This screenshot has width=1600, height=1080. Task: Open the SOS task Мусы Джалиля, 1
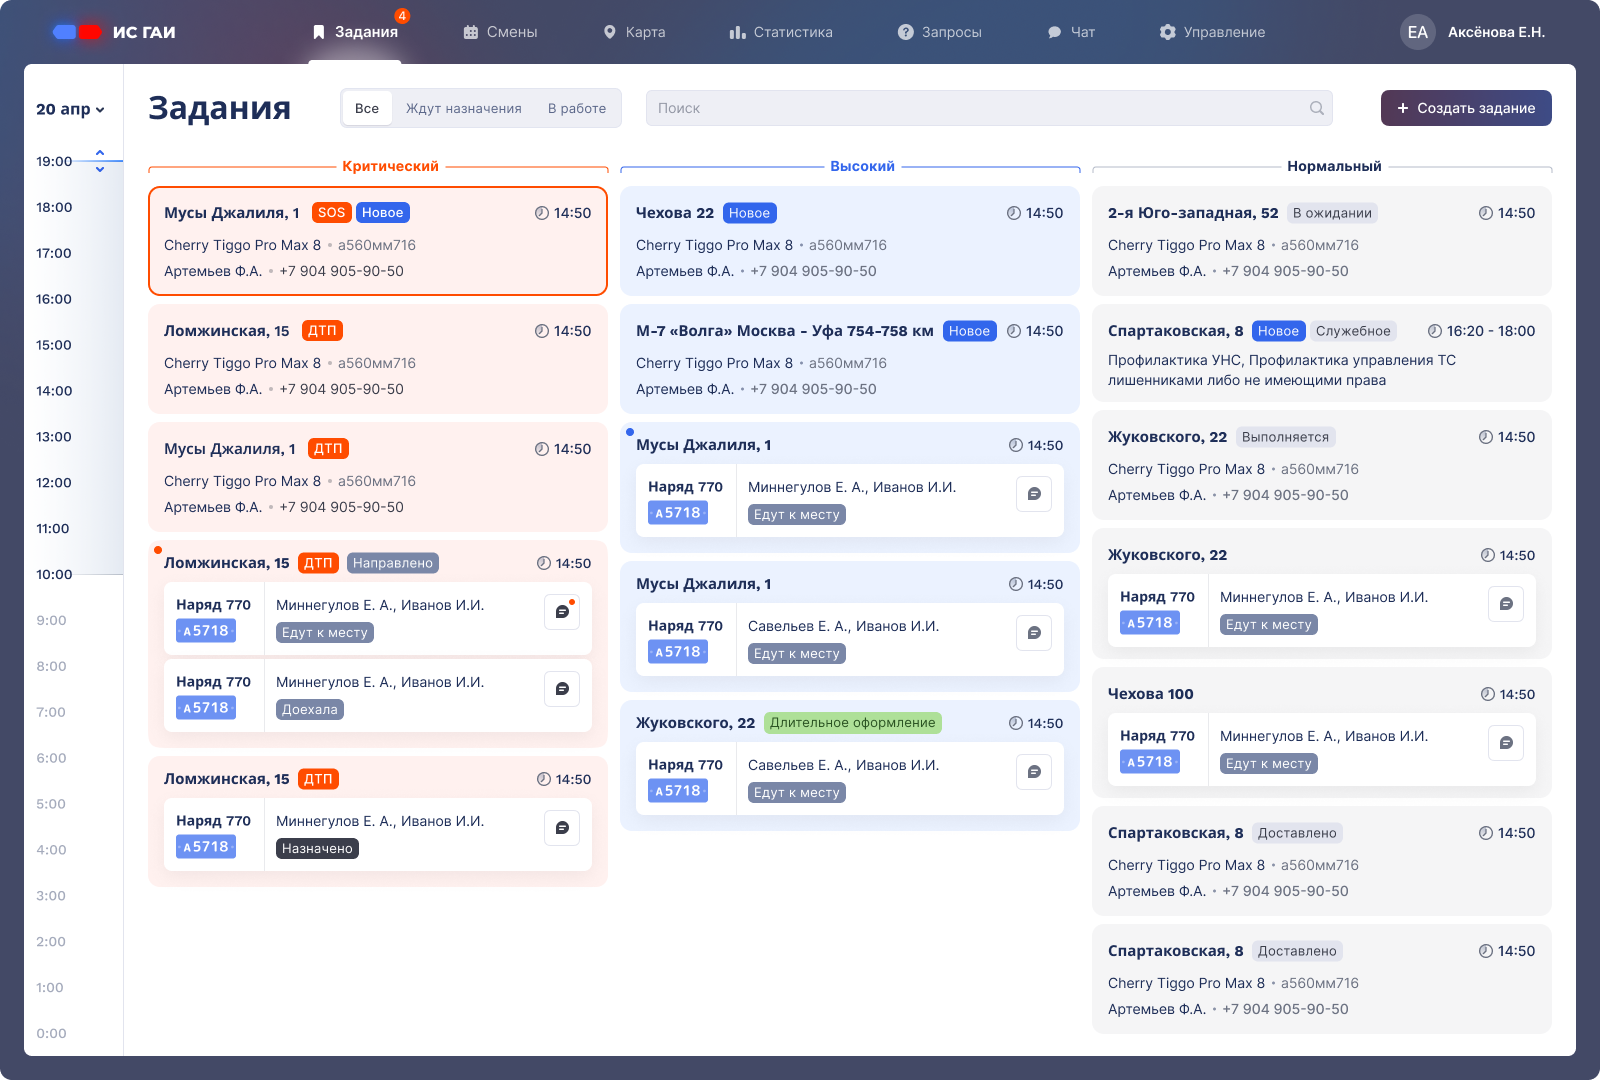click(x=377, y=241)
